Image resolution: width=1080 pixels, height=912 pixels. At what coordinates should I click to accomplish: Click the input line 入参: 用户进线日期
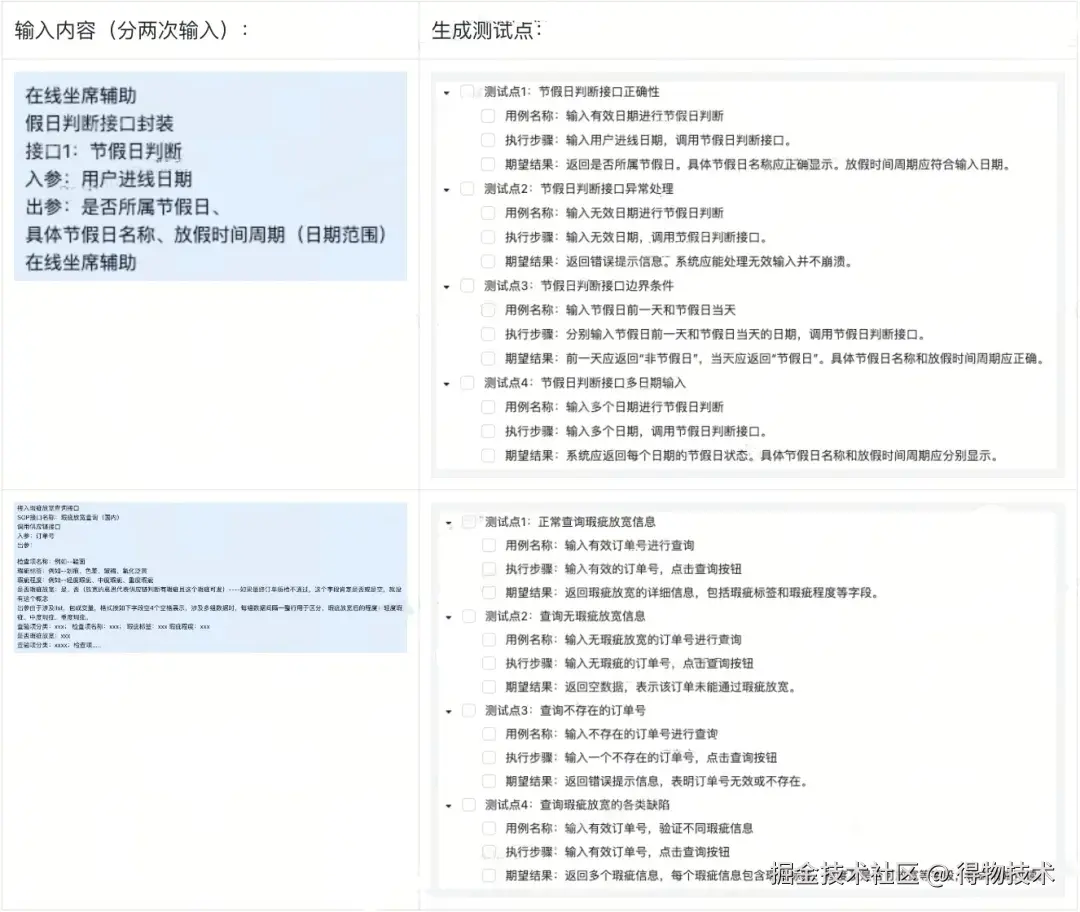pyautogui.click(x=109, y=179)
